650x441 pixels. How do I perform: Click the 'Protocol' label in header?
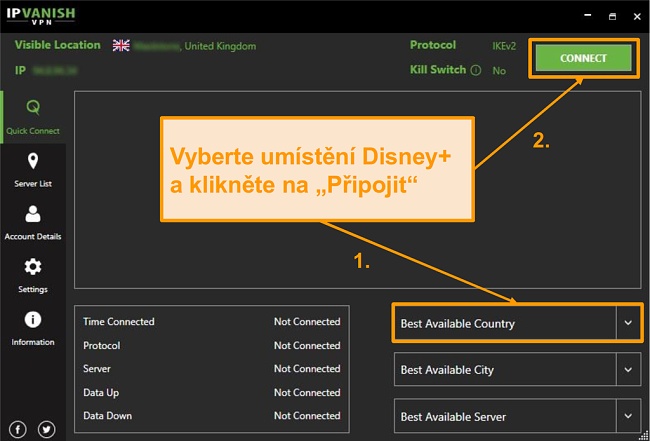tap(433, 45)
